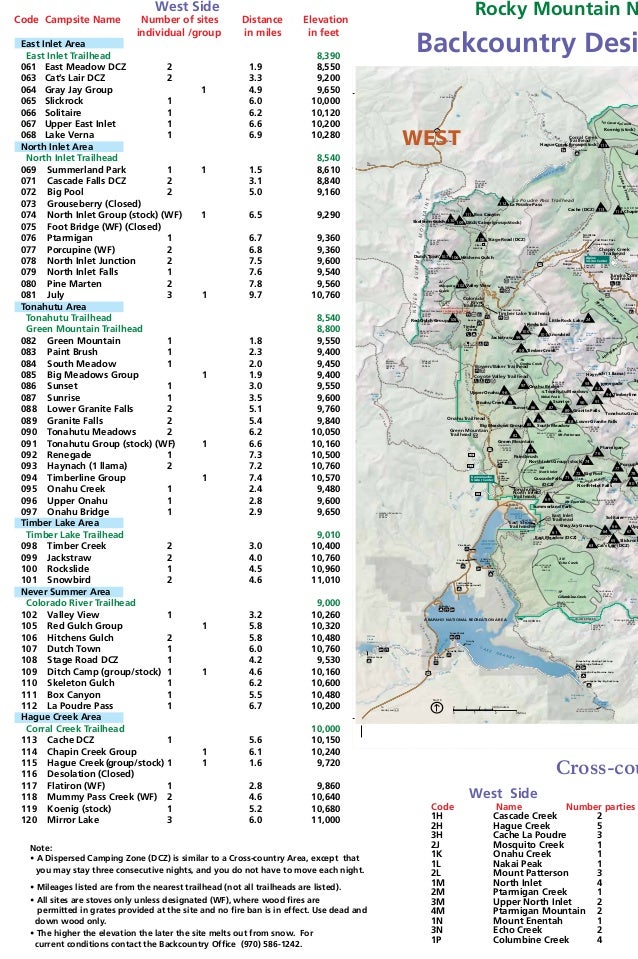Select the 'Timber Lake Area' section heading
Viewport: 638px width, 959px height.
(69, 523)
